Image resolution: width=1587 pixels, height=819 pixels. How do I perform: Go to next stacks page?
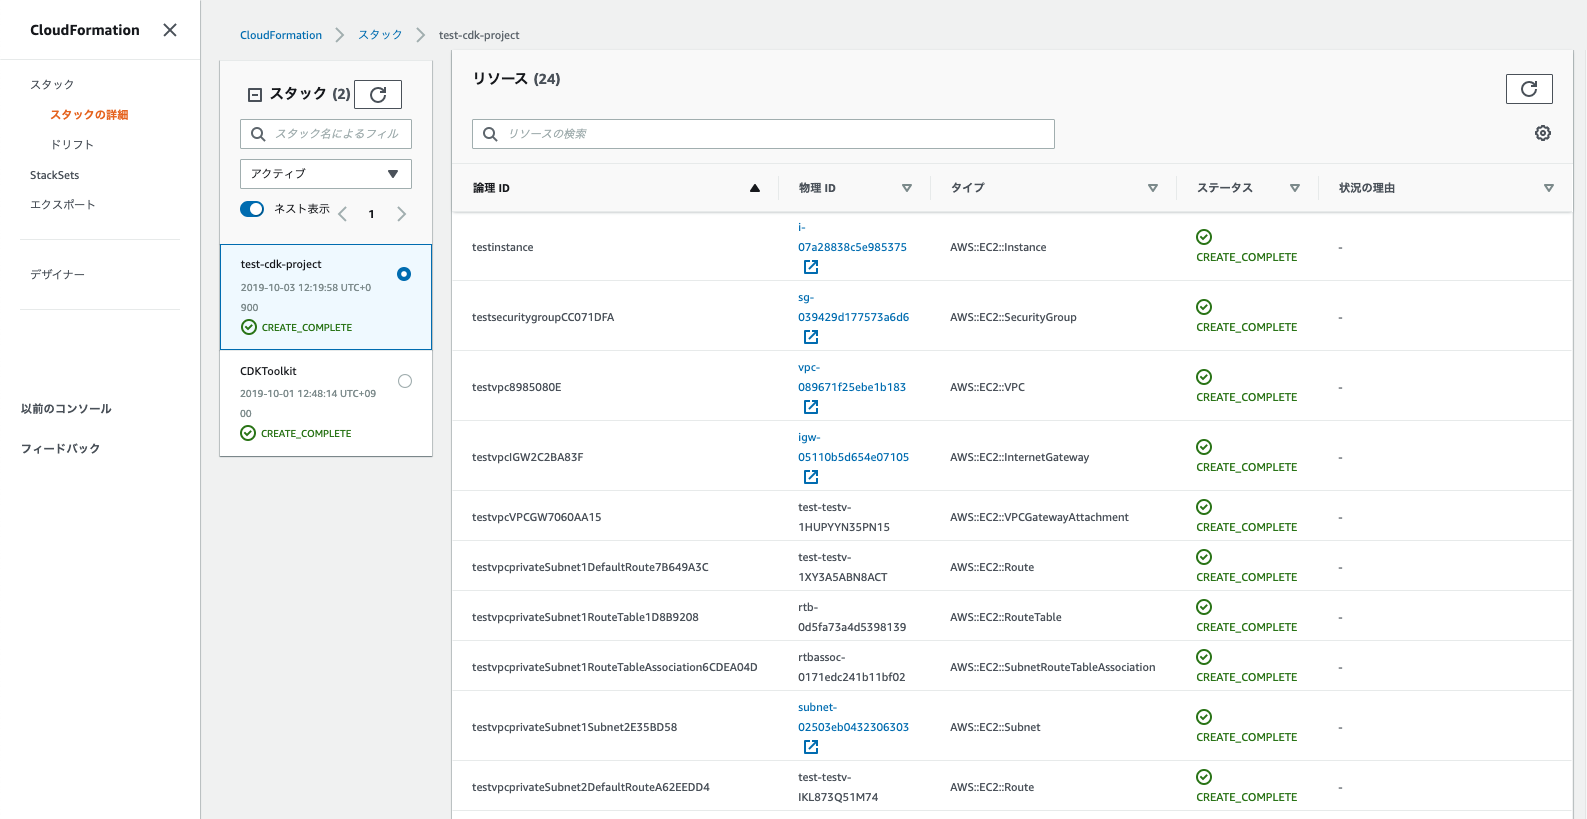[x=401, y=214]
